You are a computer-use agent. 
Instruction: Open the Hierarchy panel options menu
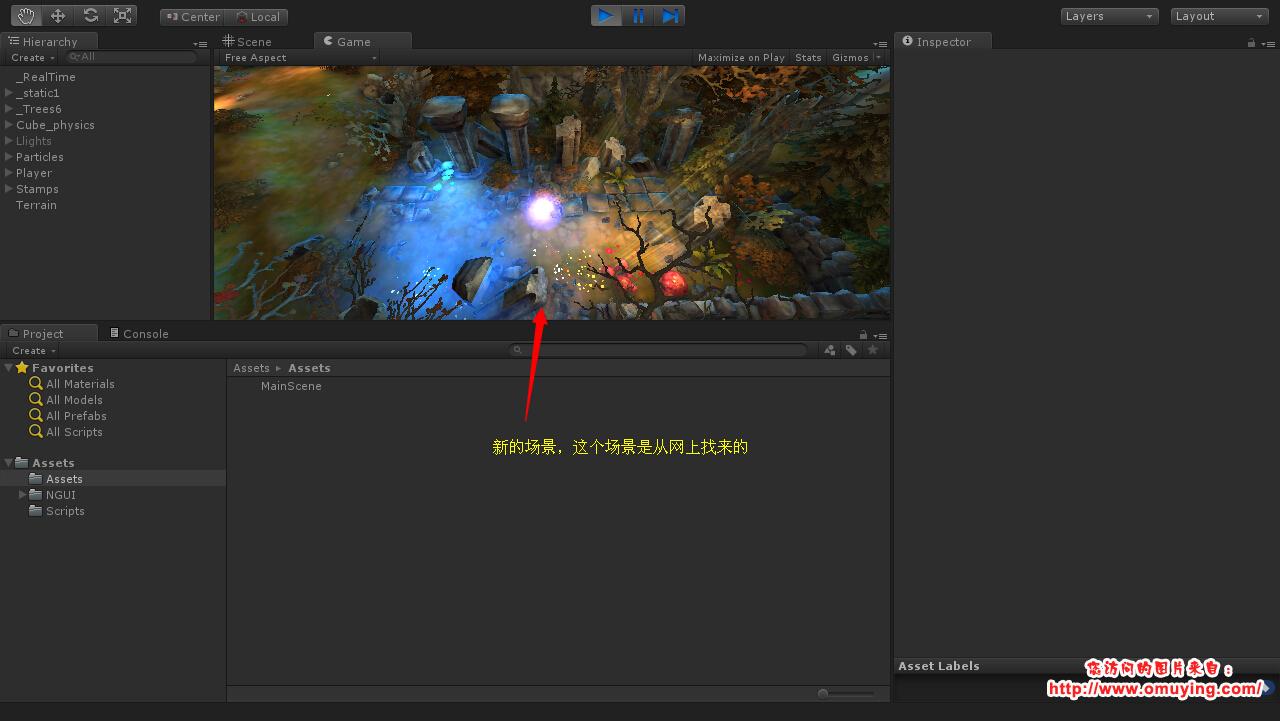pos(200,44)
